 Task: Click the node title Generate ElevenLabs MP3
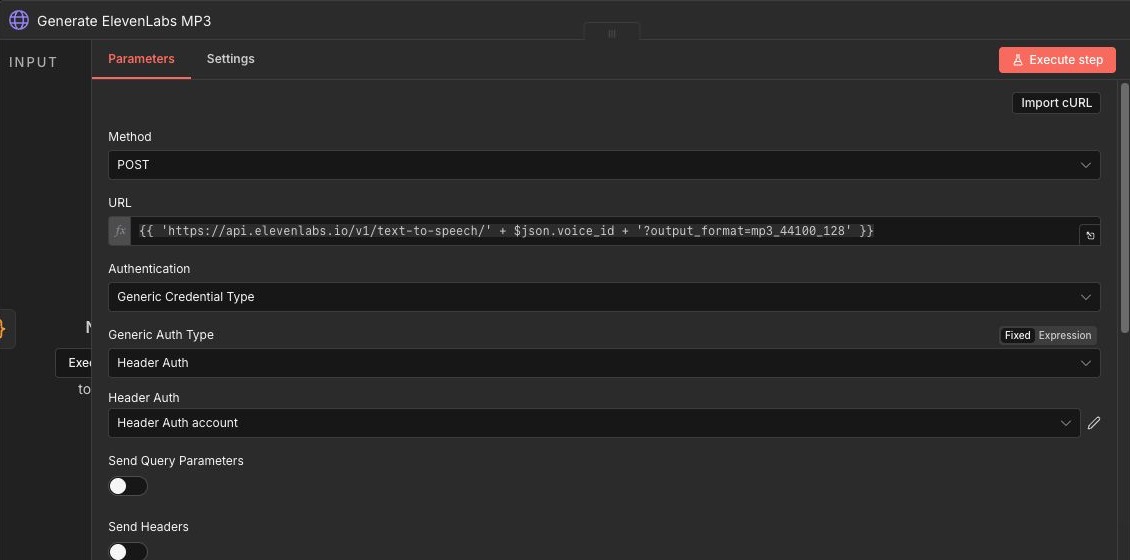(124, 21)
